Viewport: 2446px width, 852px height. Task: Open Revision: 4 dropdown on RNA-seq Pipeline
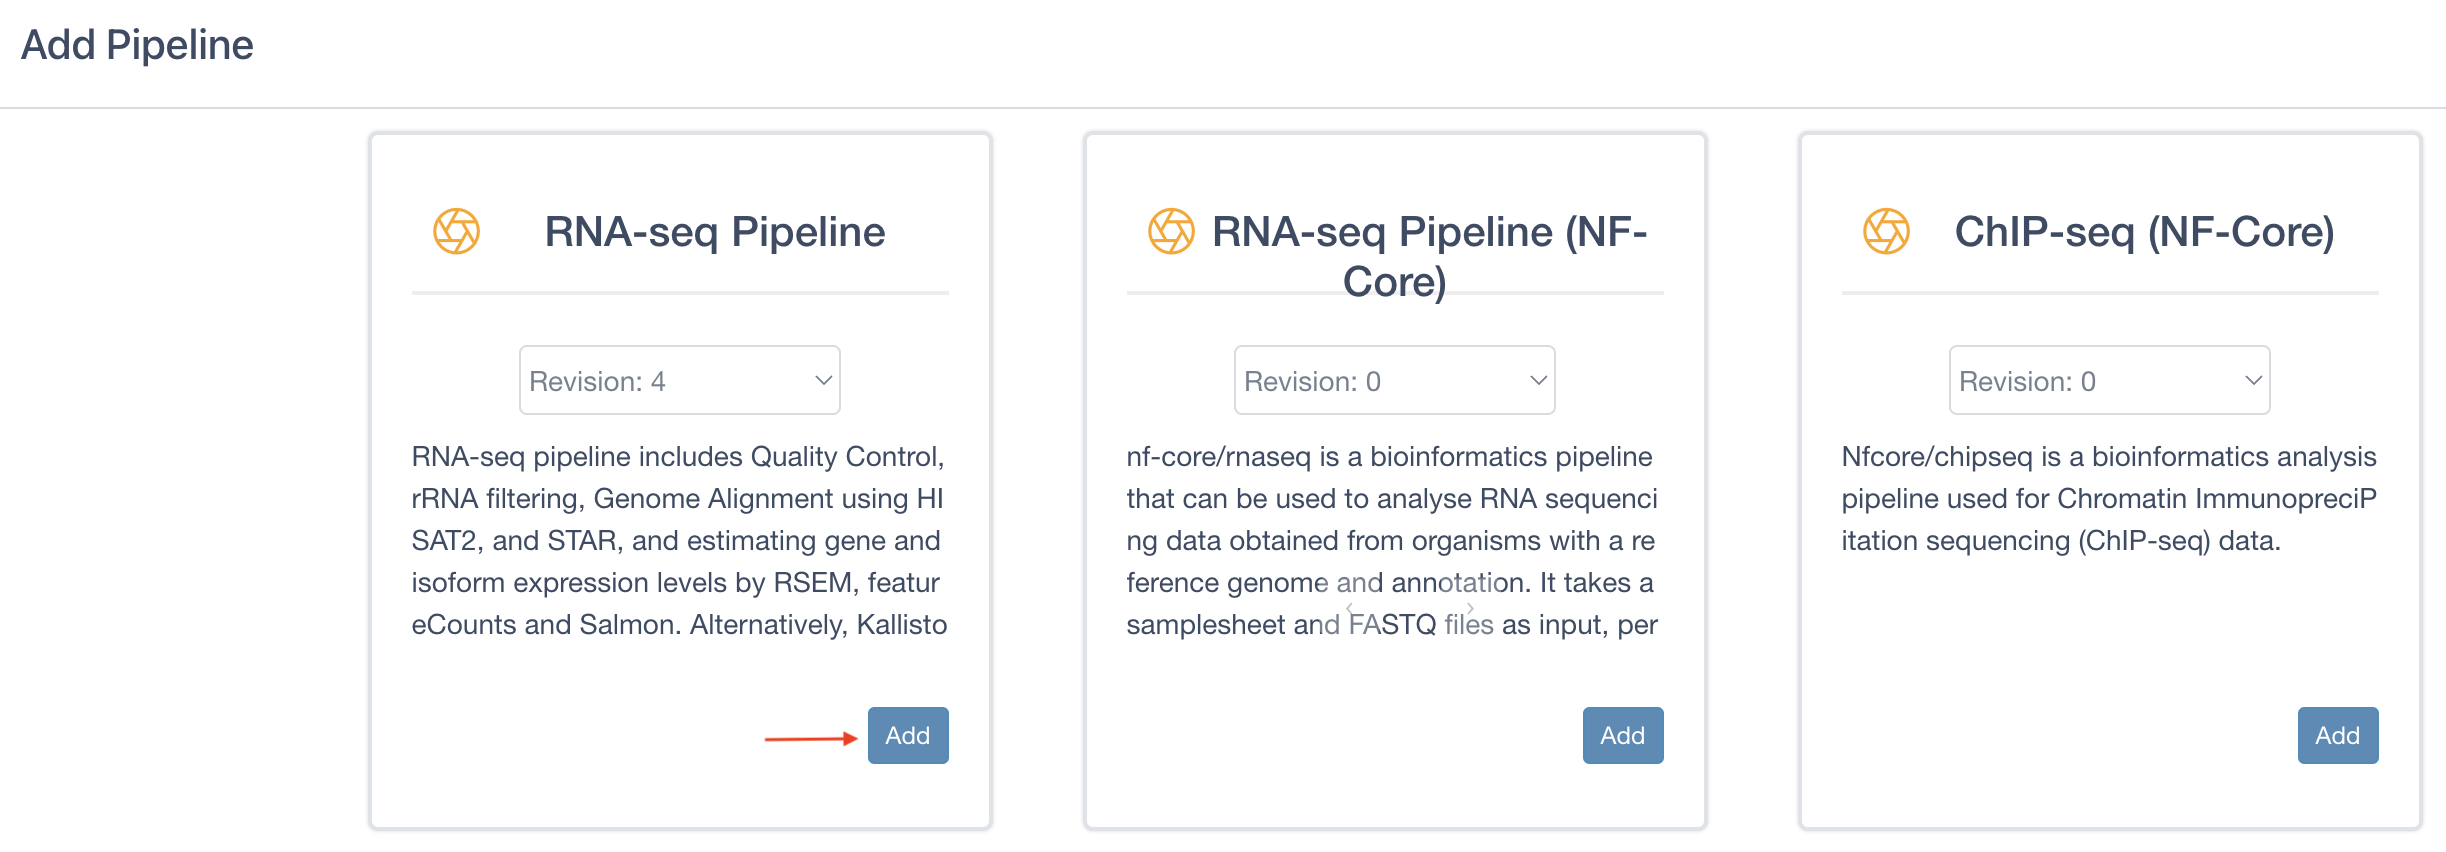tap(680, 380)
